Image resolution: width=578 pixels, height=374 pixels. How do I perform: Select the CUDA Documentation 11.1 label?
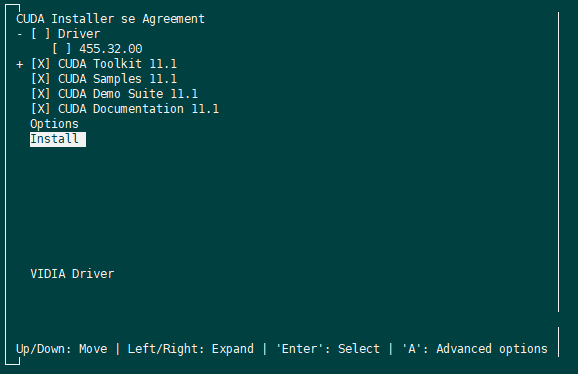[x=138, y=109]
